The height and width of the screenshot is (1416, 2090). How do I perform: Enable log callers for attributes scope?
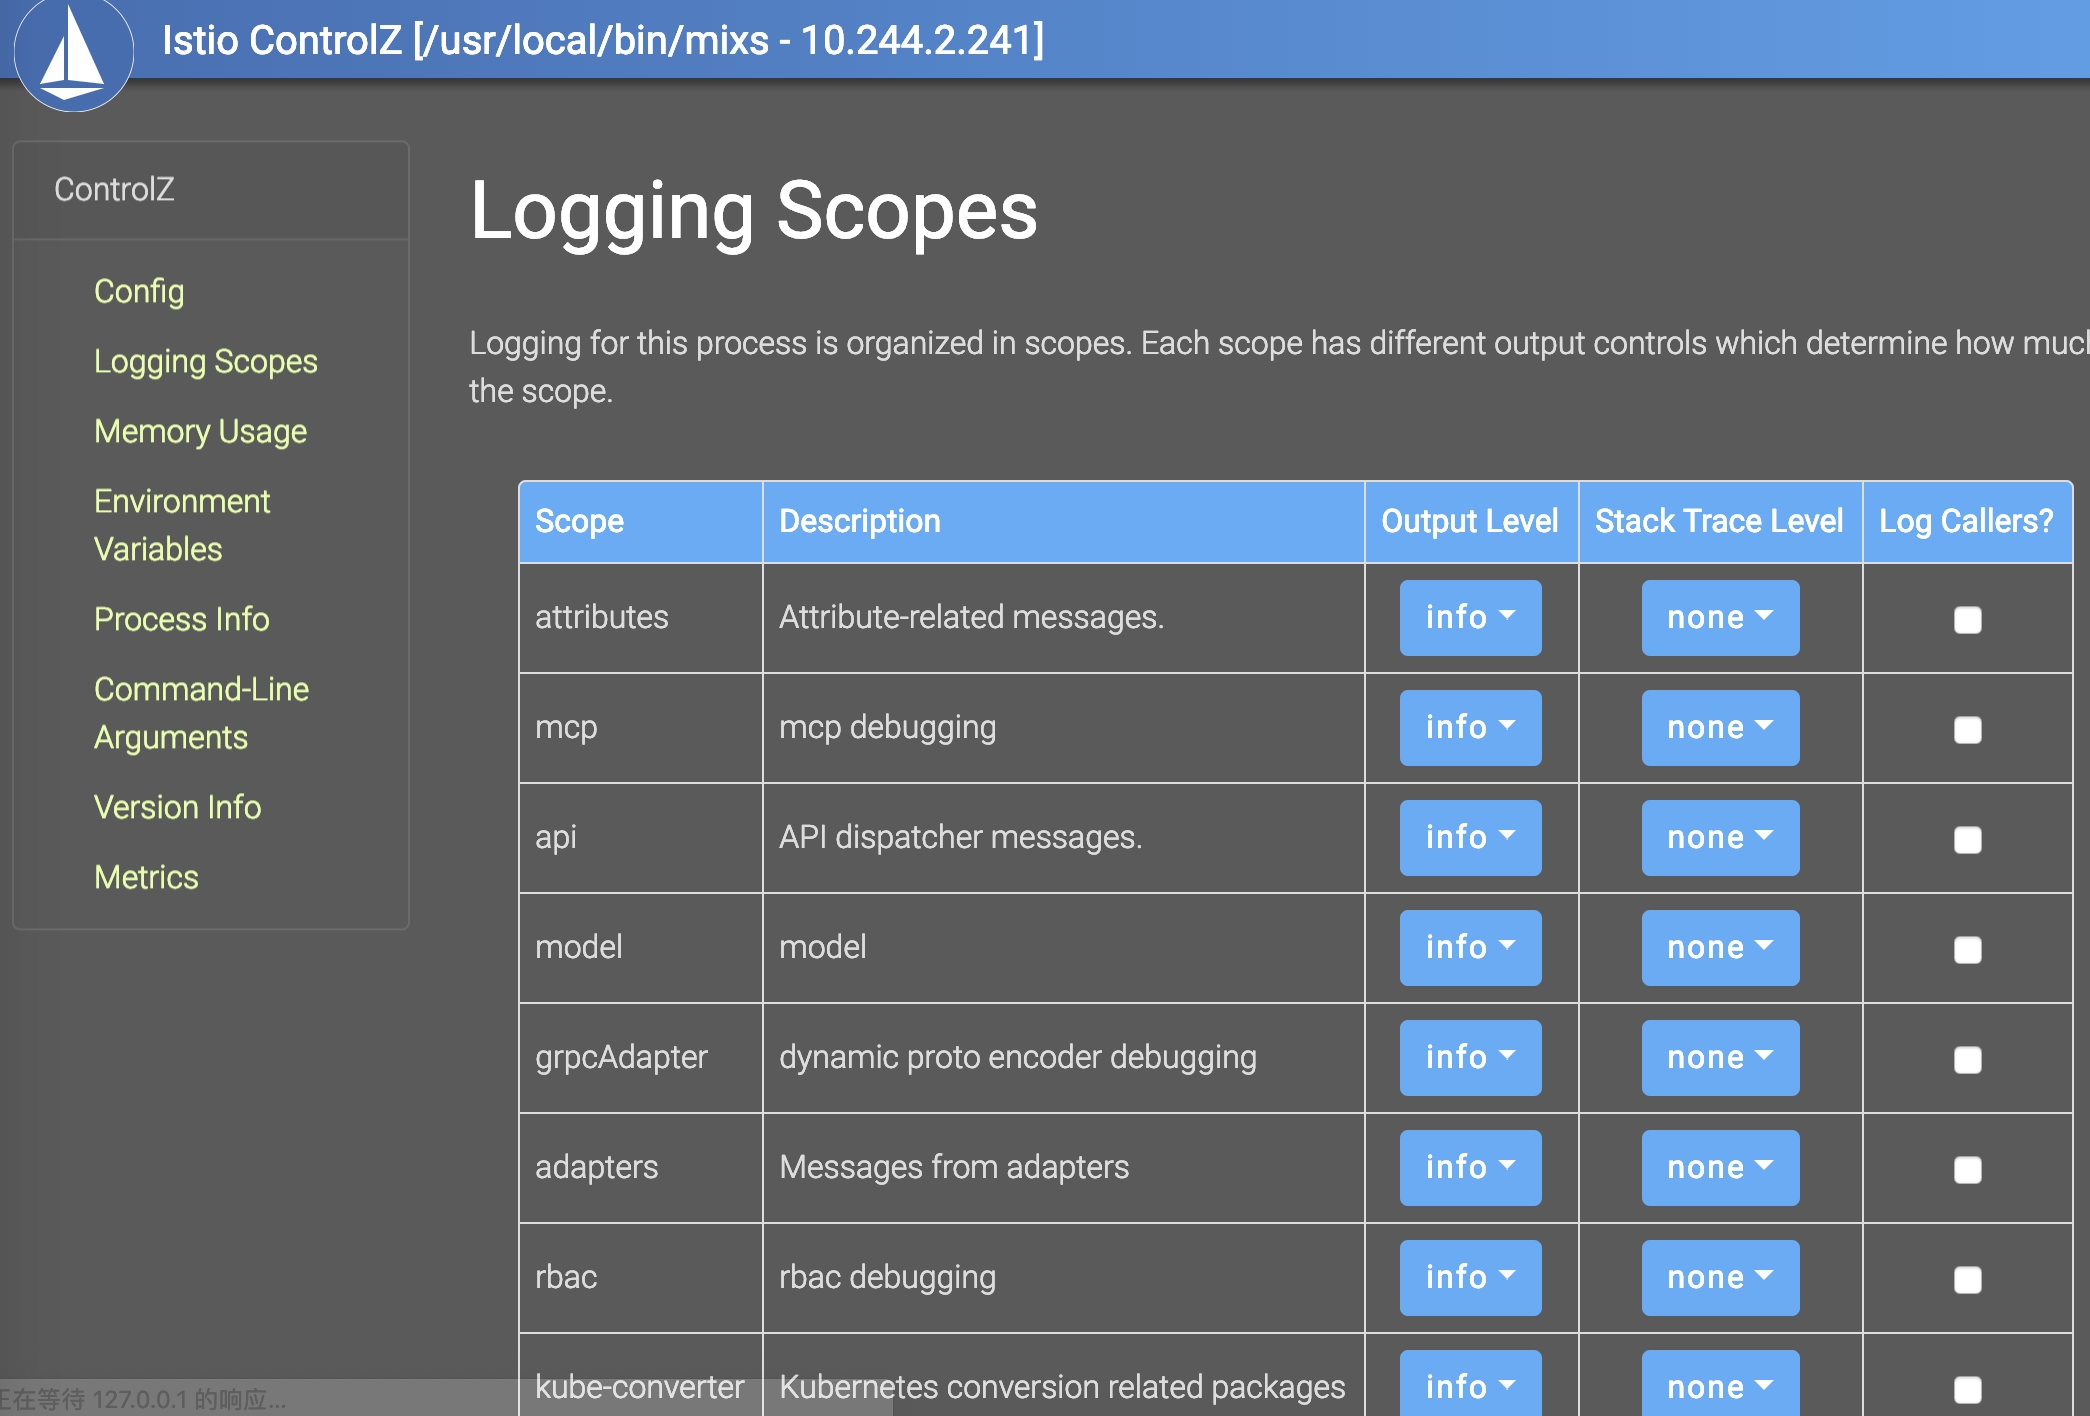[1967, 620]
